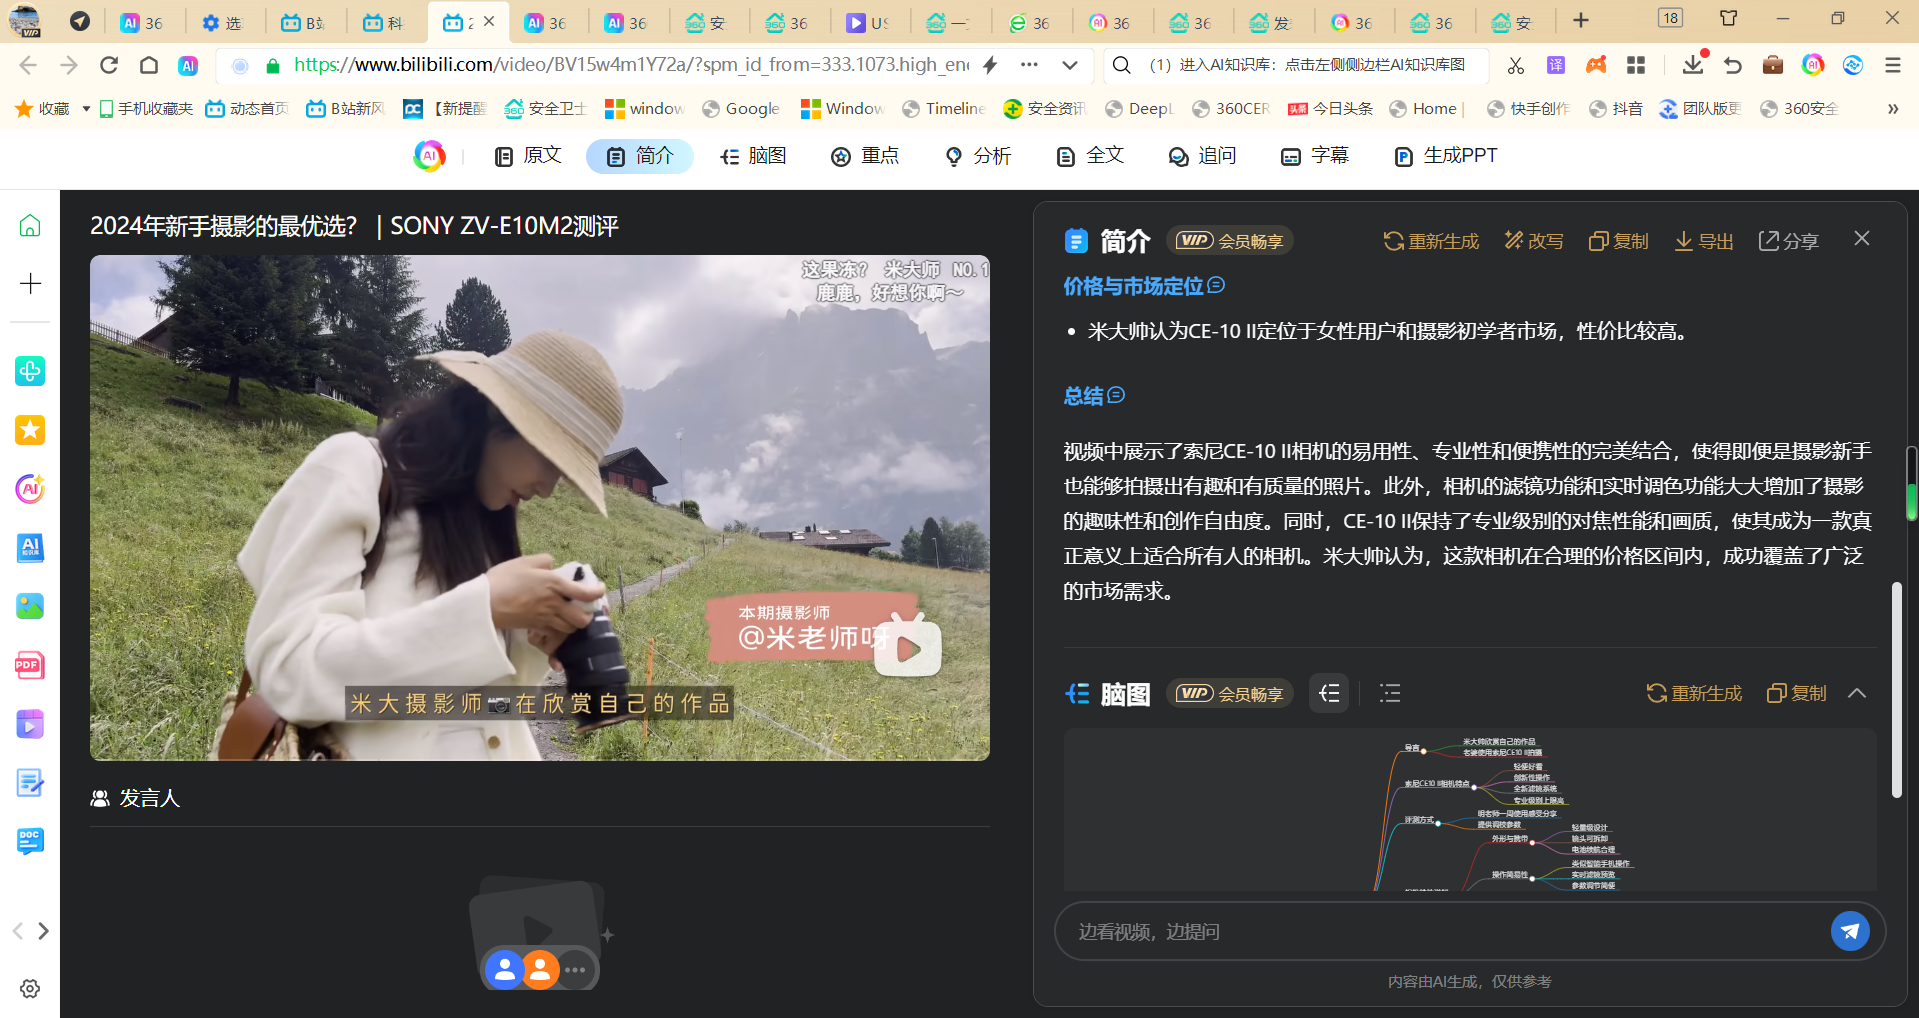
Task: Open the picture tool sidebar icon
Action: click(x=30, y=606)
